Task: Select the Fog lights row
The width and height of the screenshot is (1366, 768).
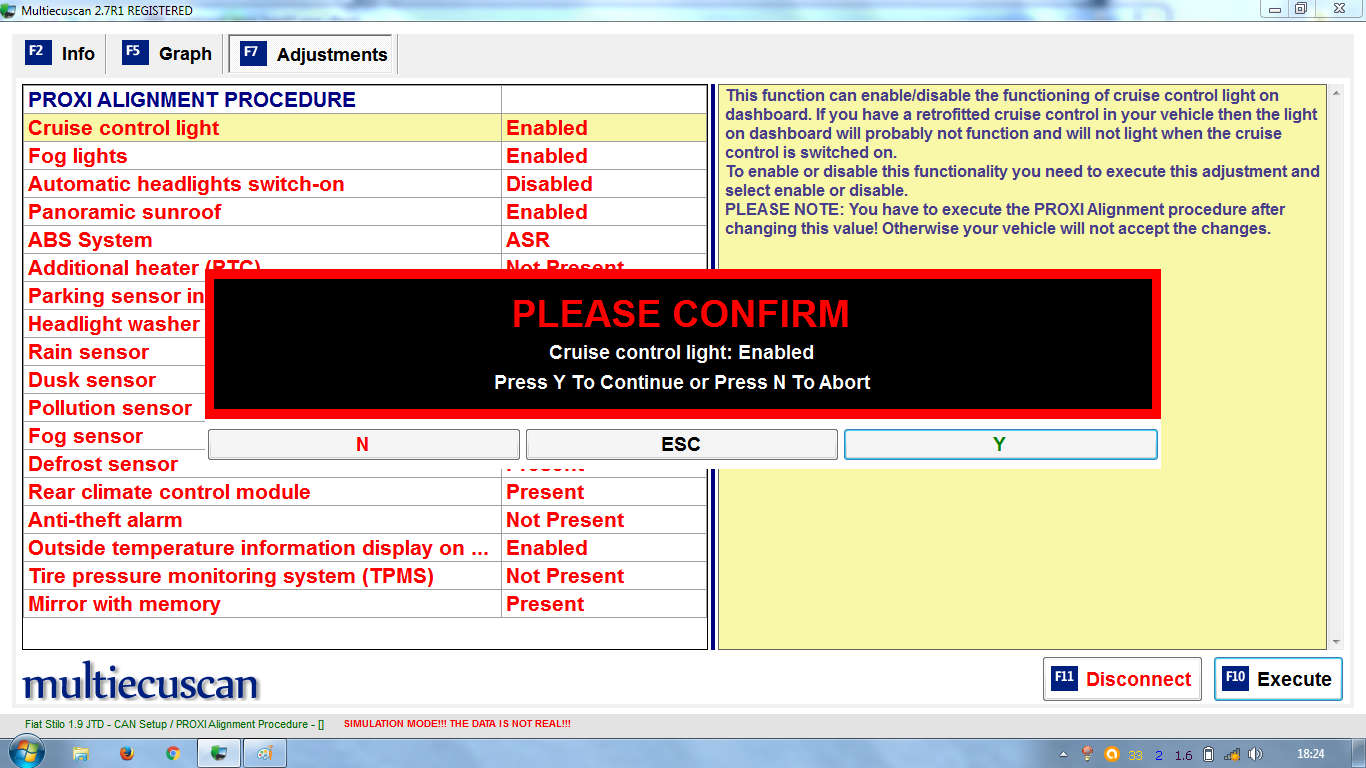Action: [x=78, y=156]
